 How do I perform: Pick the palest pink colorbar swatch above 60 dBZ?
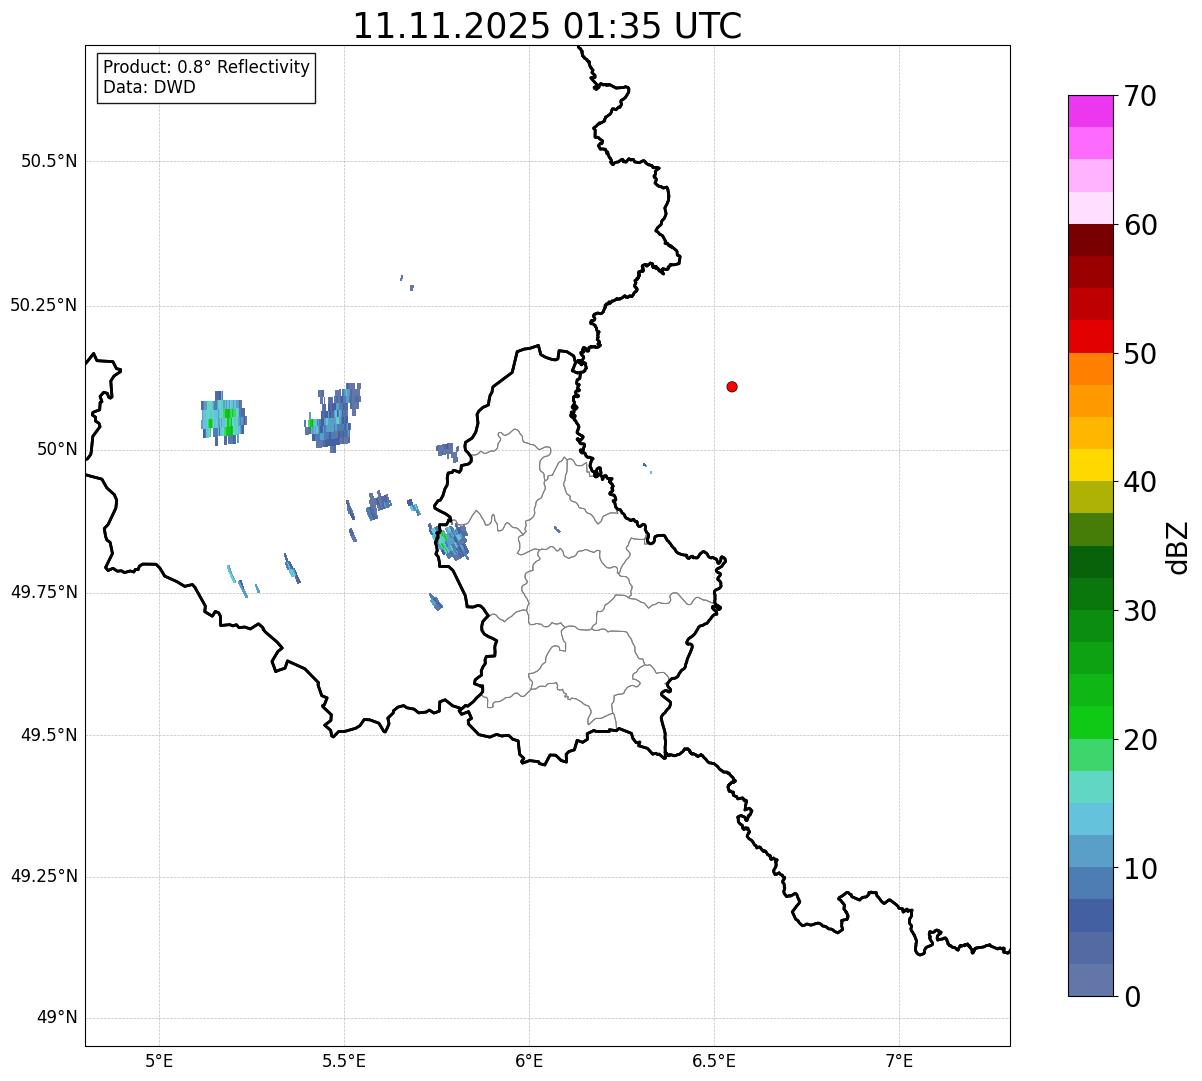click(x=1090, y=208)
